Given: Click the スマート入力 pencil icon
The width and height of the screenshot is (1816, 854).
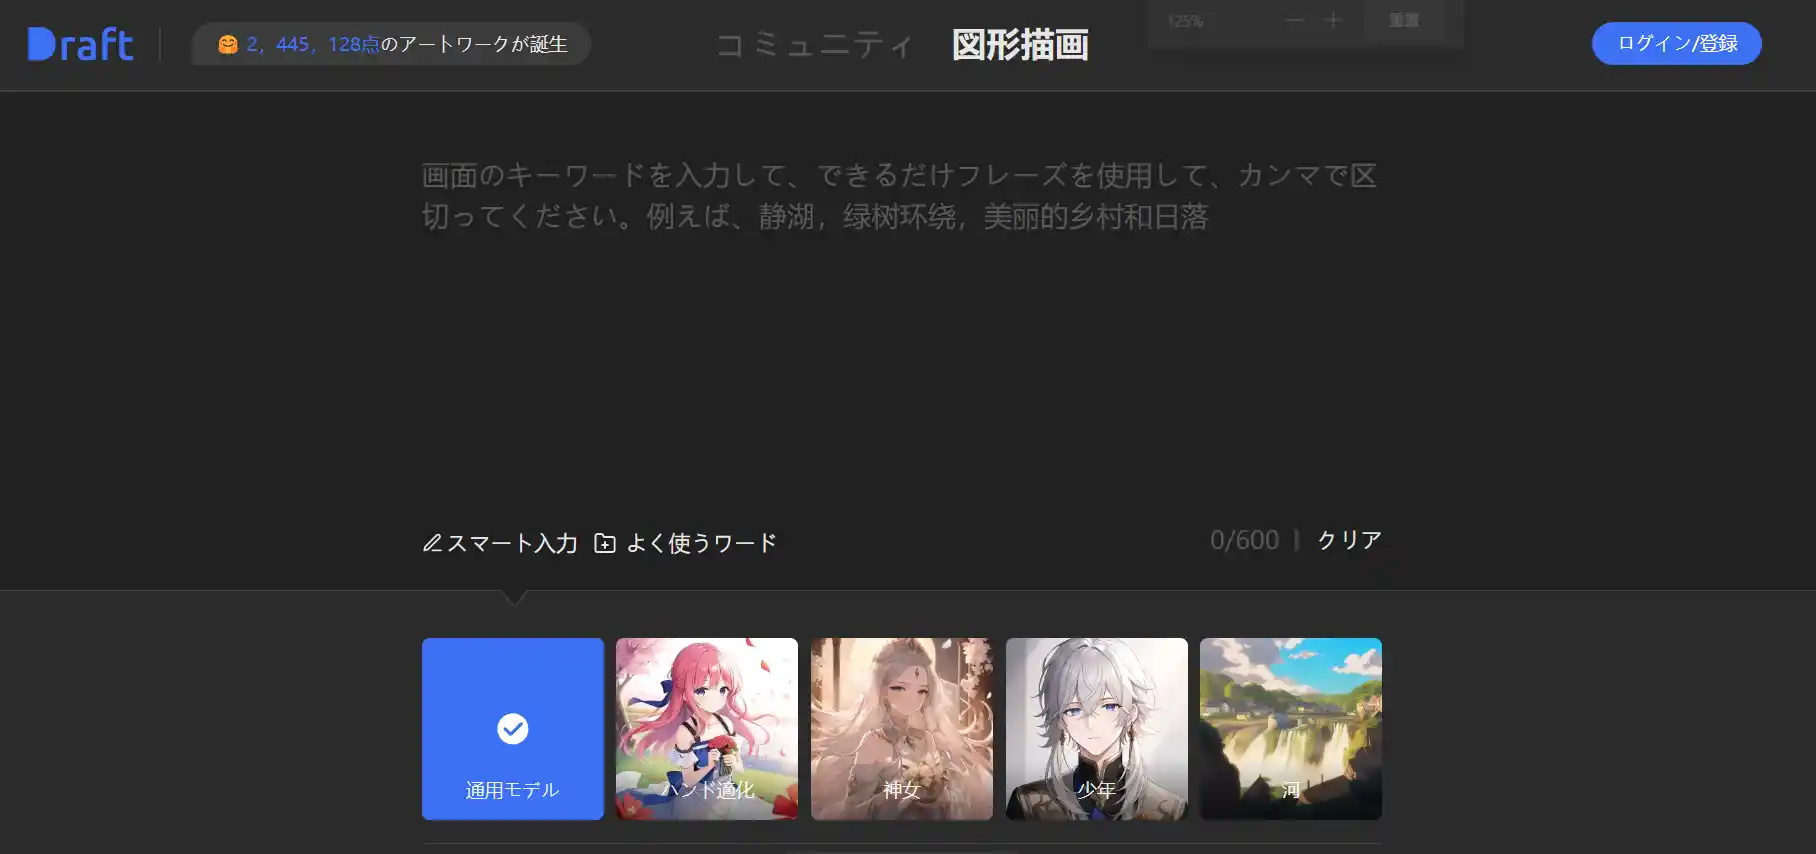Looking at the screenshot, I should 432,543.
